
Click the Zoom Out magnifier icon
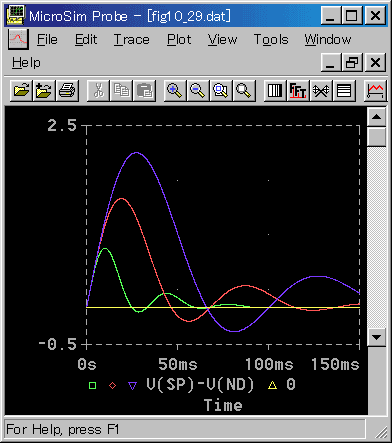pyautogui.click(x=198, y=91)
